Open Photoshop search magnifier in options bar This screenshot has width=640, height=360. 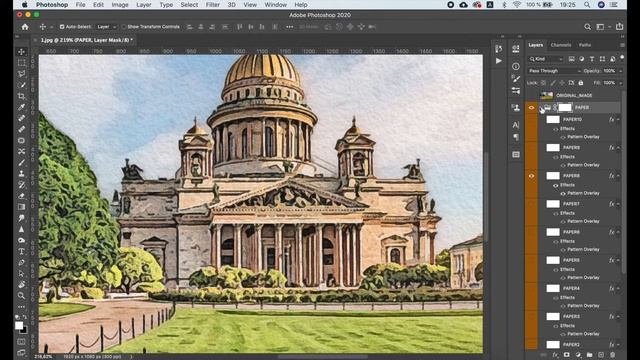[x=587, y=27]
